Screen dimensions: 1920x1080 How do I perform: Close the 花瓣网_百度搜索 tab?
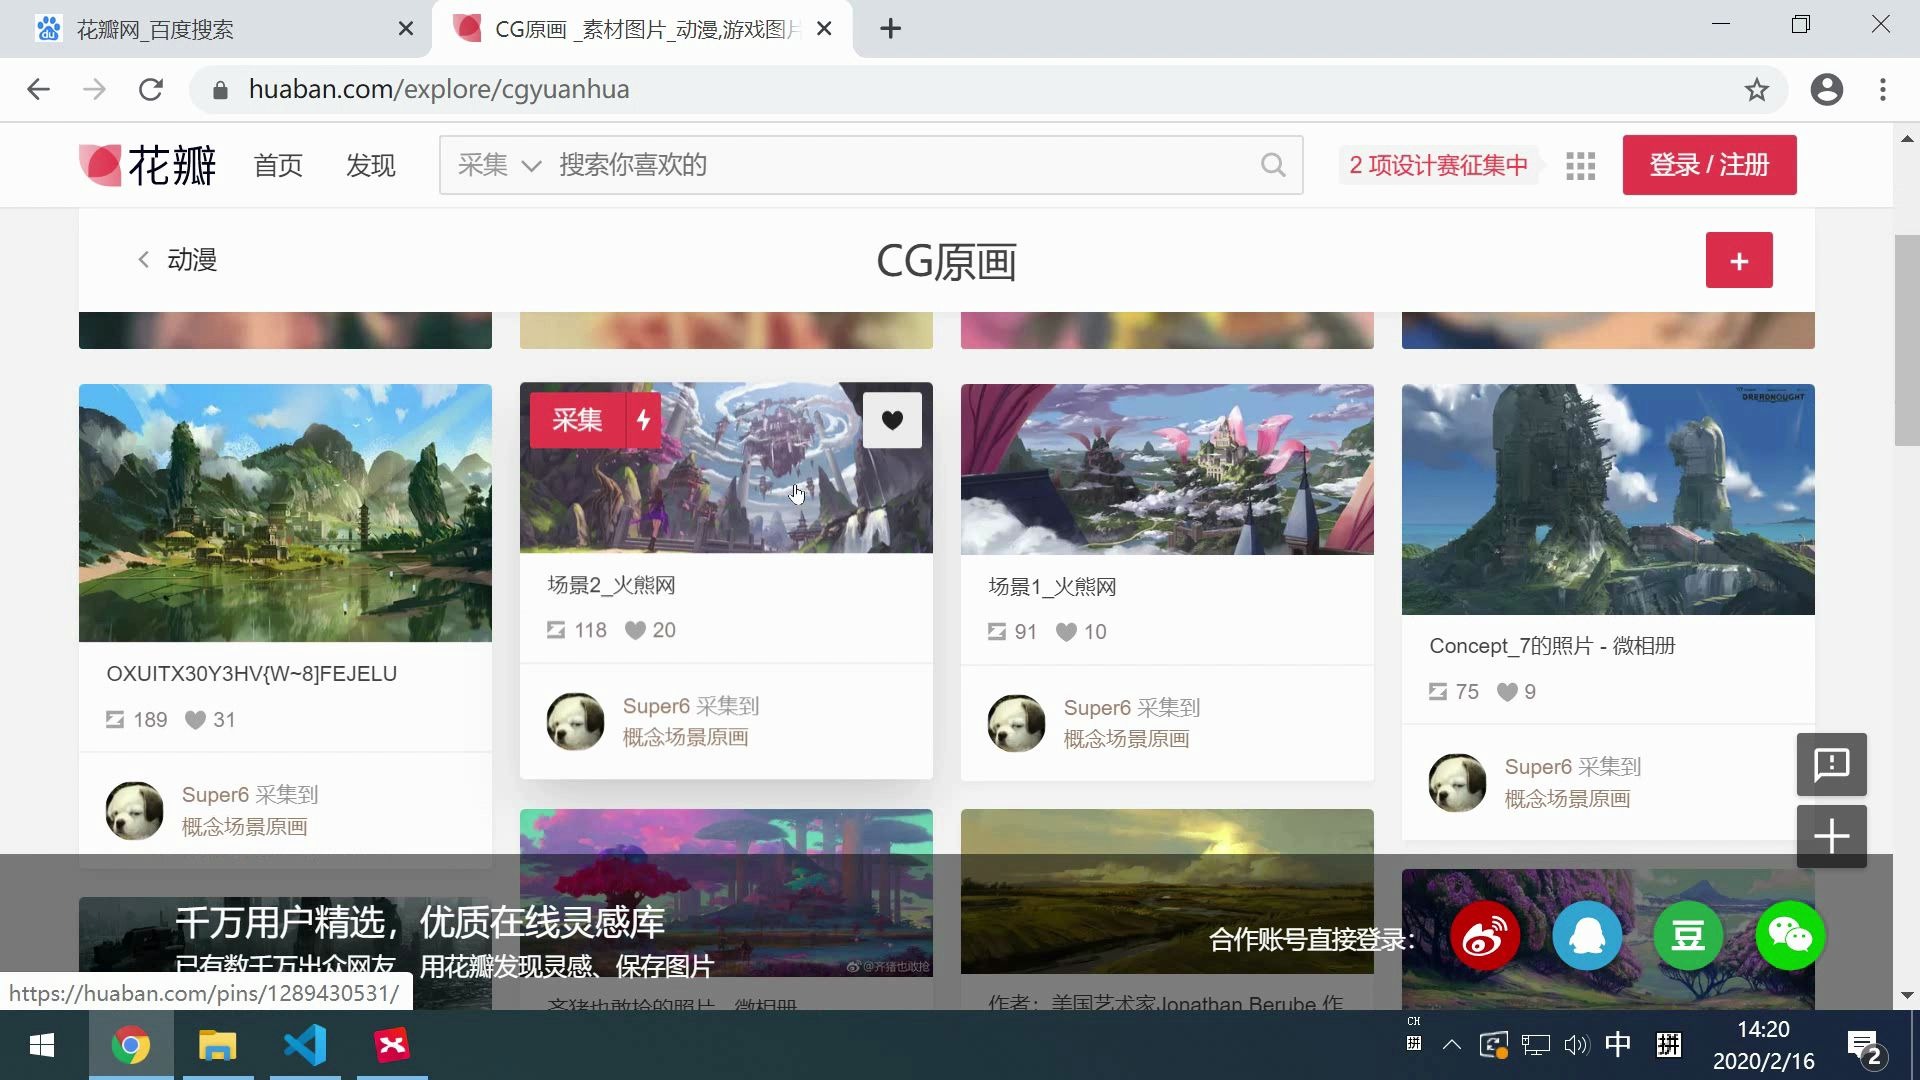[x=405, y=29]
